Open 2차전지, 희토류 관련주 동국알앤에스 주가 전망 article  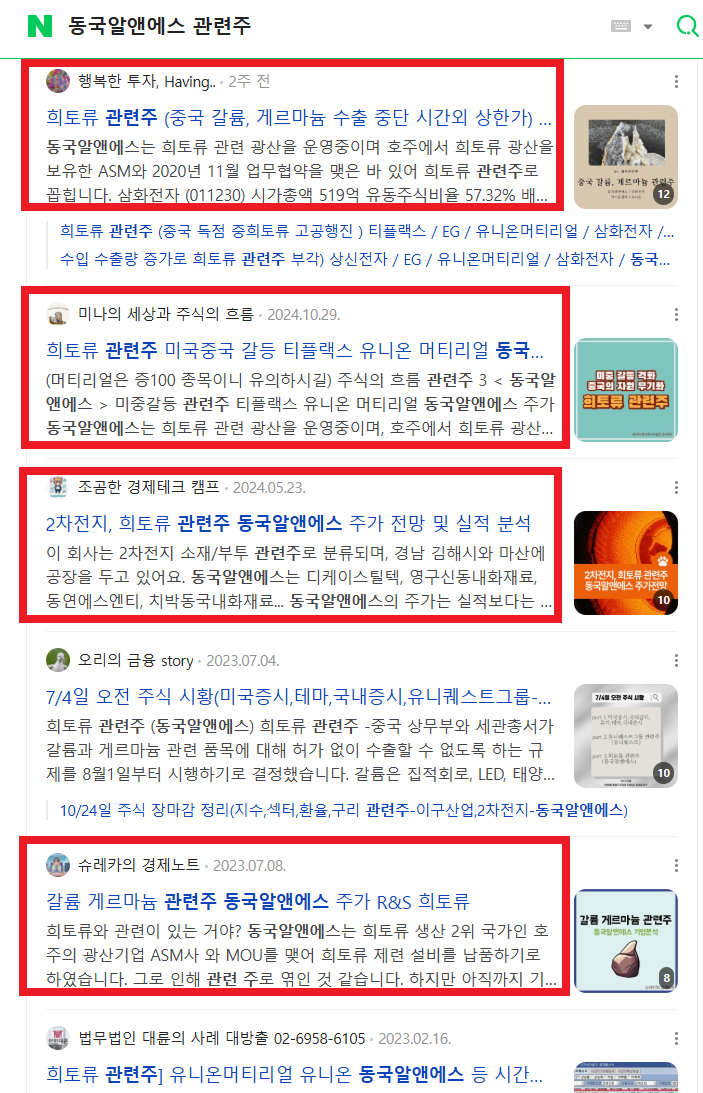point(288,523)
